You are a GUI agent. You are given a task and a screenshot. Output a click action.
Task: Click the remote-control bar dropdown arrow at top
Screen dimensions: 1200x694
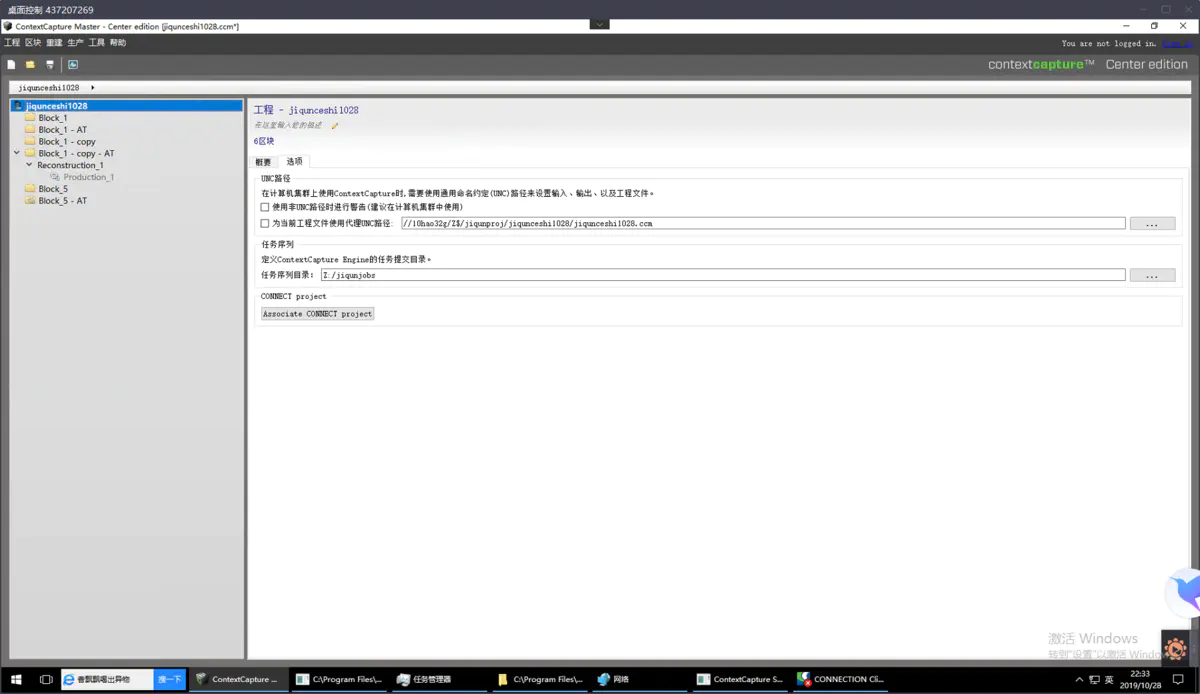[x=599, y=24]
